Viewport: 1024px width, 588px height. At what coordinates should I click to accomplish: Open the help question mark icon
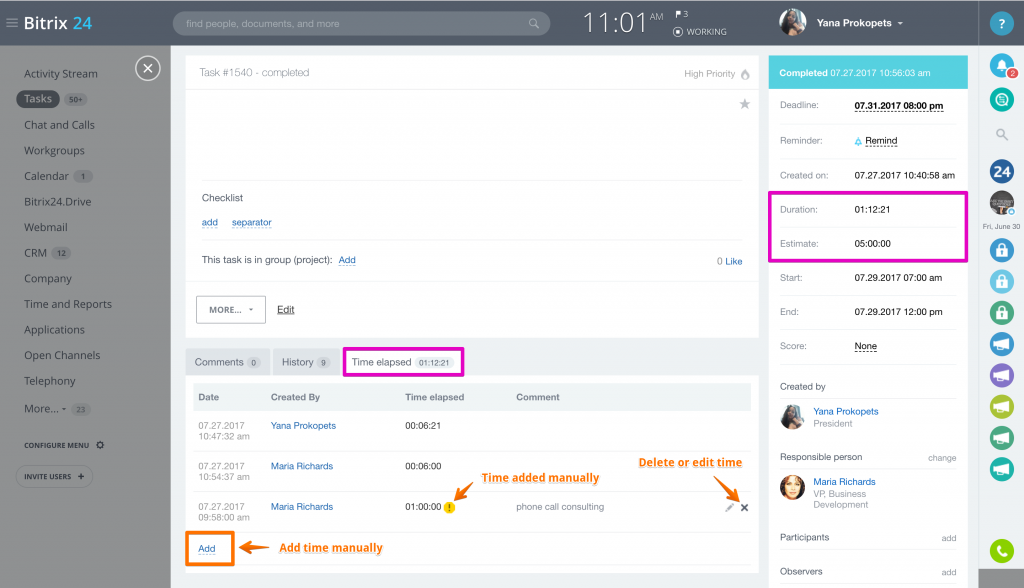click(1001, 24)
